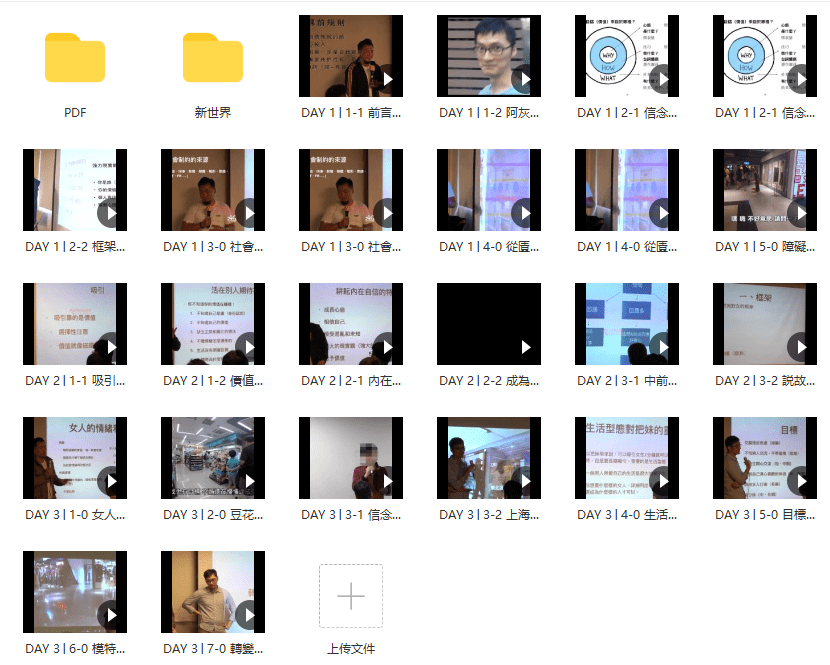Open the DAY 2 | 1-2 價值 video thumbnail
Screen dimensions: 830x665
coord(213,324)
